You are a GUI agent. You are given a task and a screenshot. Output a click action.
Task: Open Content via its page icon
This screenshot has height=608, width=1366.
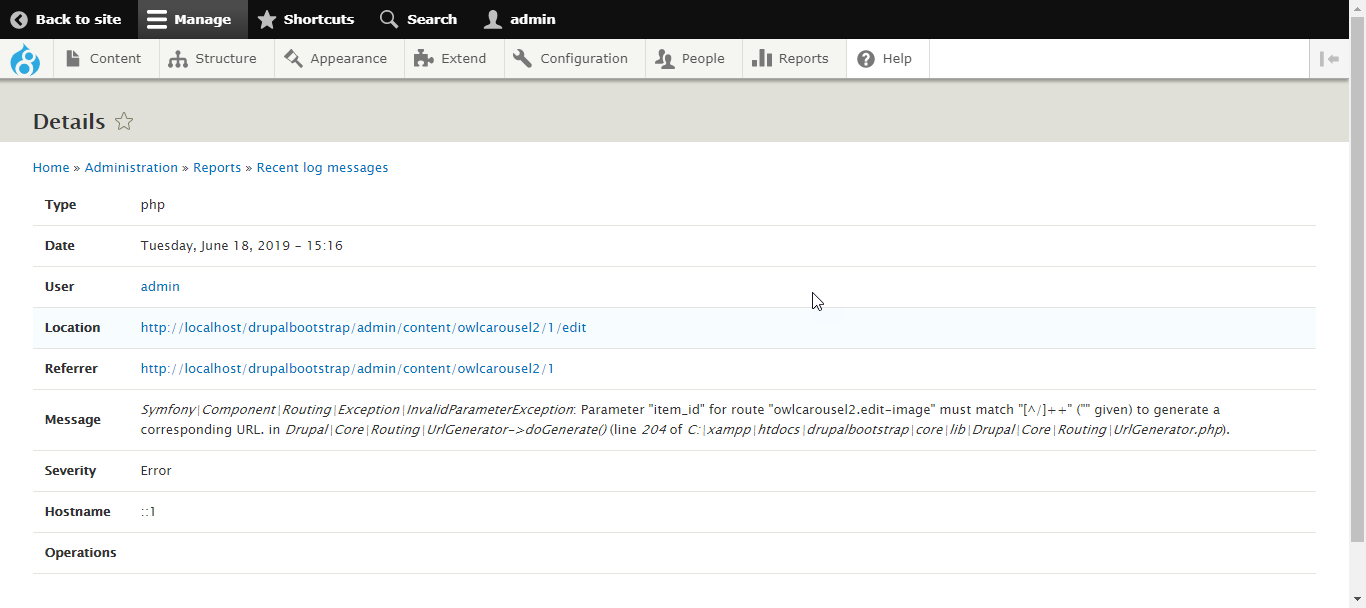pos(74,58)
